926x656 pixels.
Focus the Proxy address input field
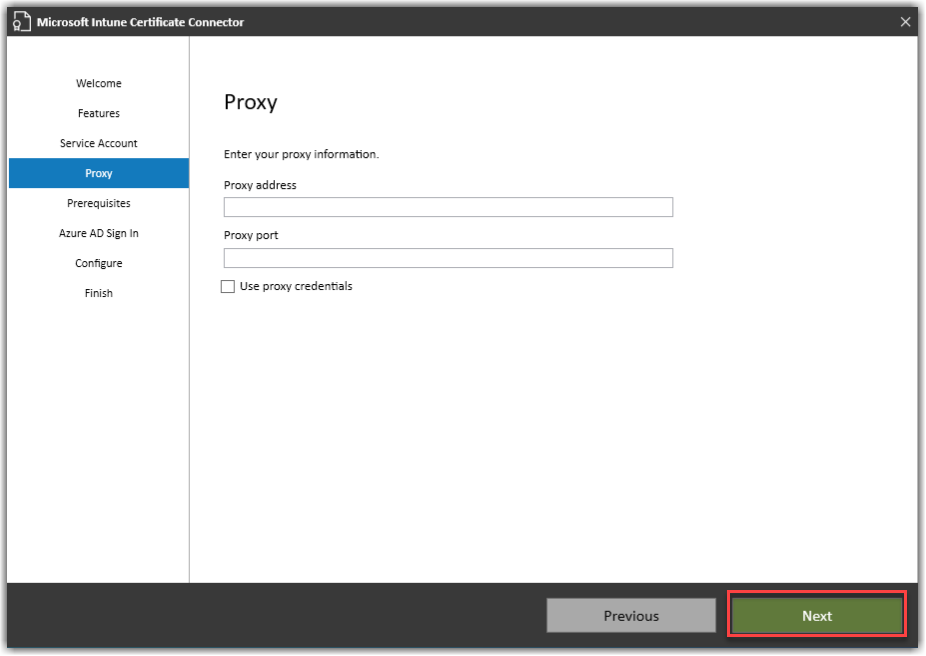pyautogui.click(x=448, y=207)
